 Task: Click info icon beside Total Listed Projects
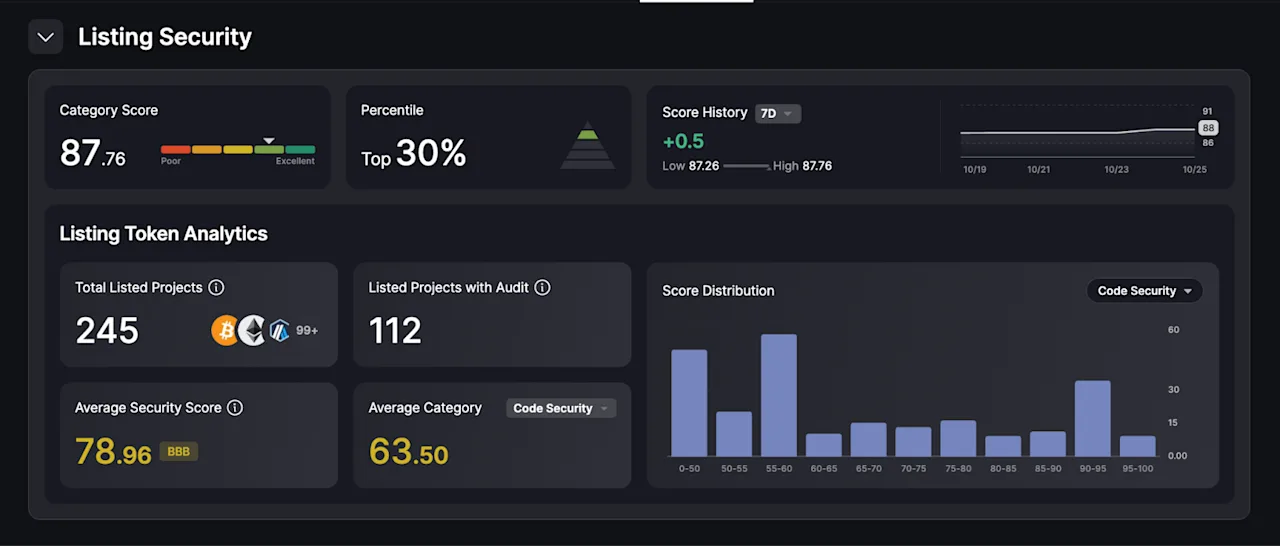coord(216,287)
